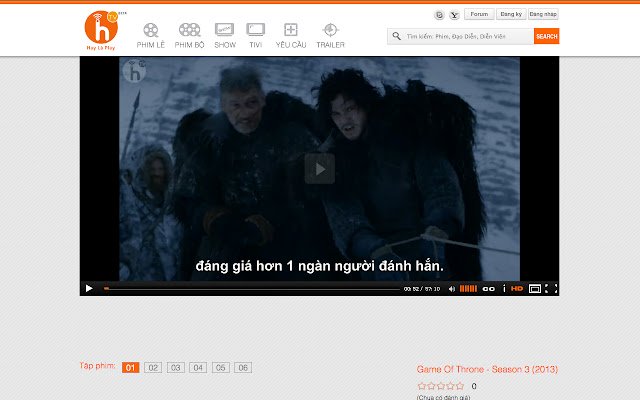Screen dimensions: 640x400
Task: Browse the TRAILER section
Action: pos(330,36)
